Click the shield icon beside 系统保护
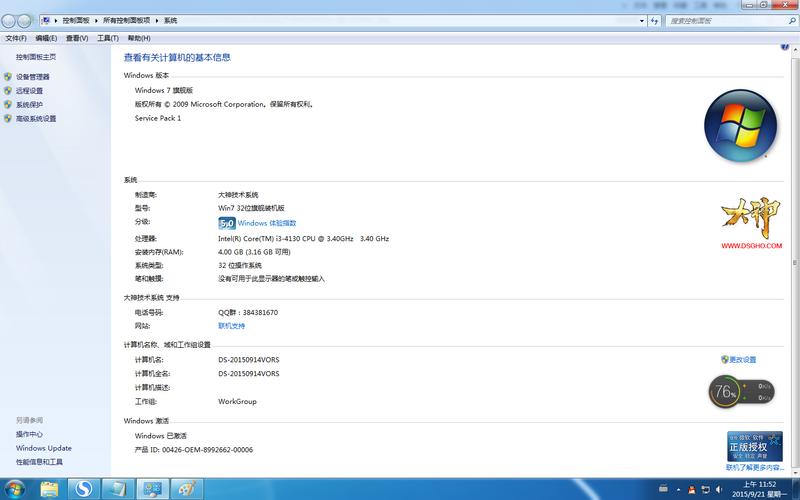The image size is (800, 500). (x=8, y=105)
